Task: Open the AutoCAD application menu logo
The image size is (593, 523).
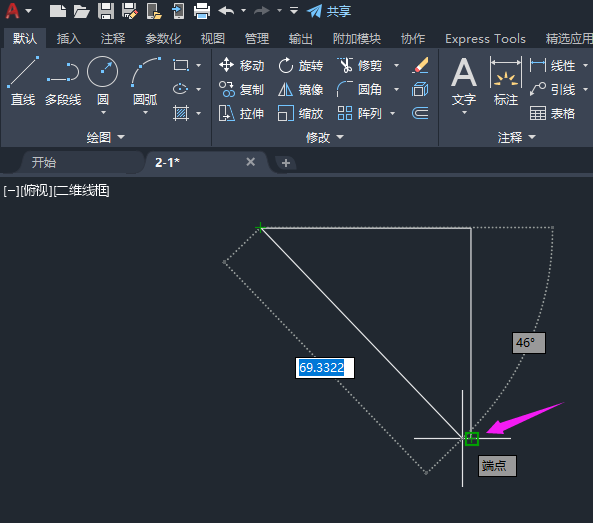Action: 12,11
